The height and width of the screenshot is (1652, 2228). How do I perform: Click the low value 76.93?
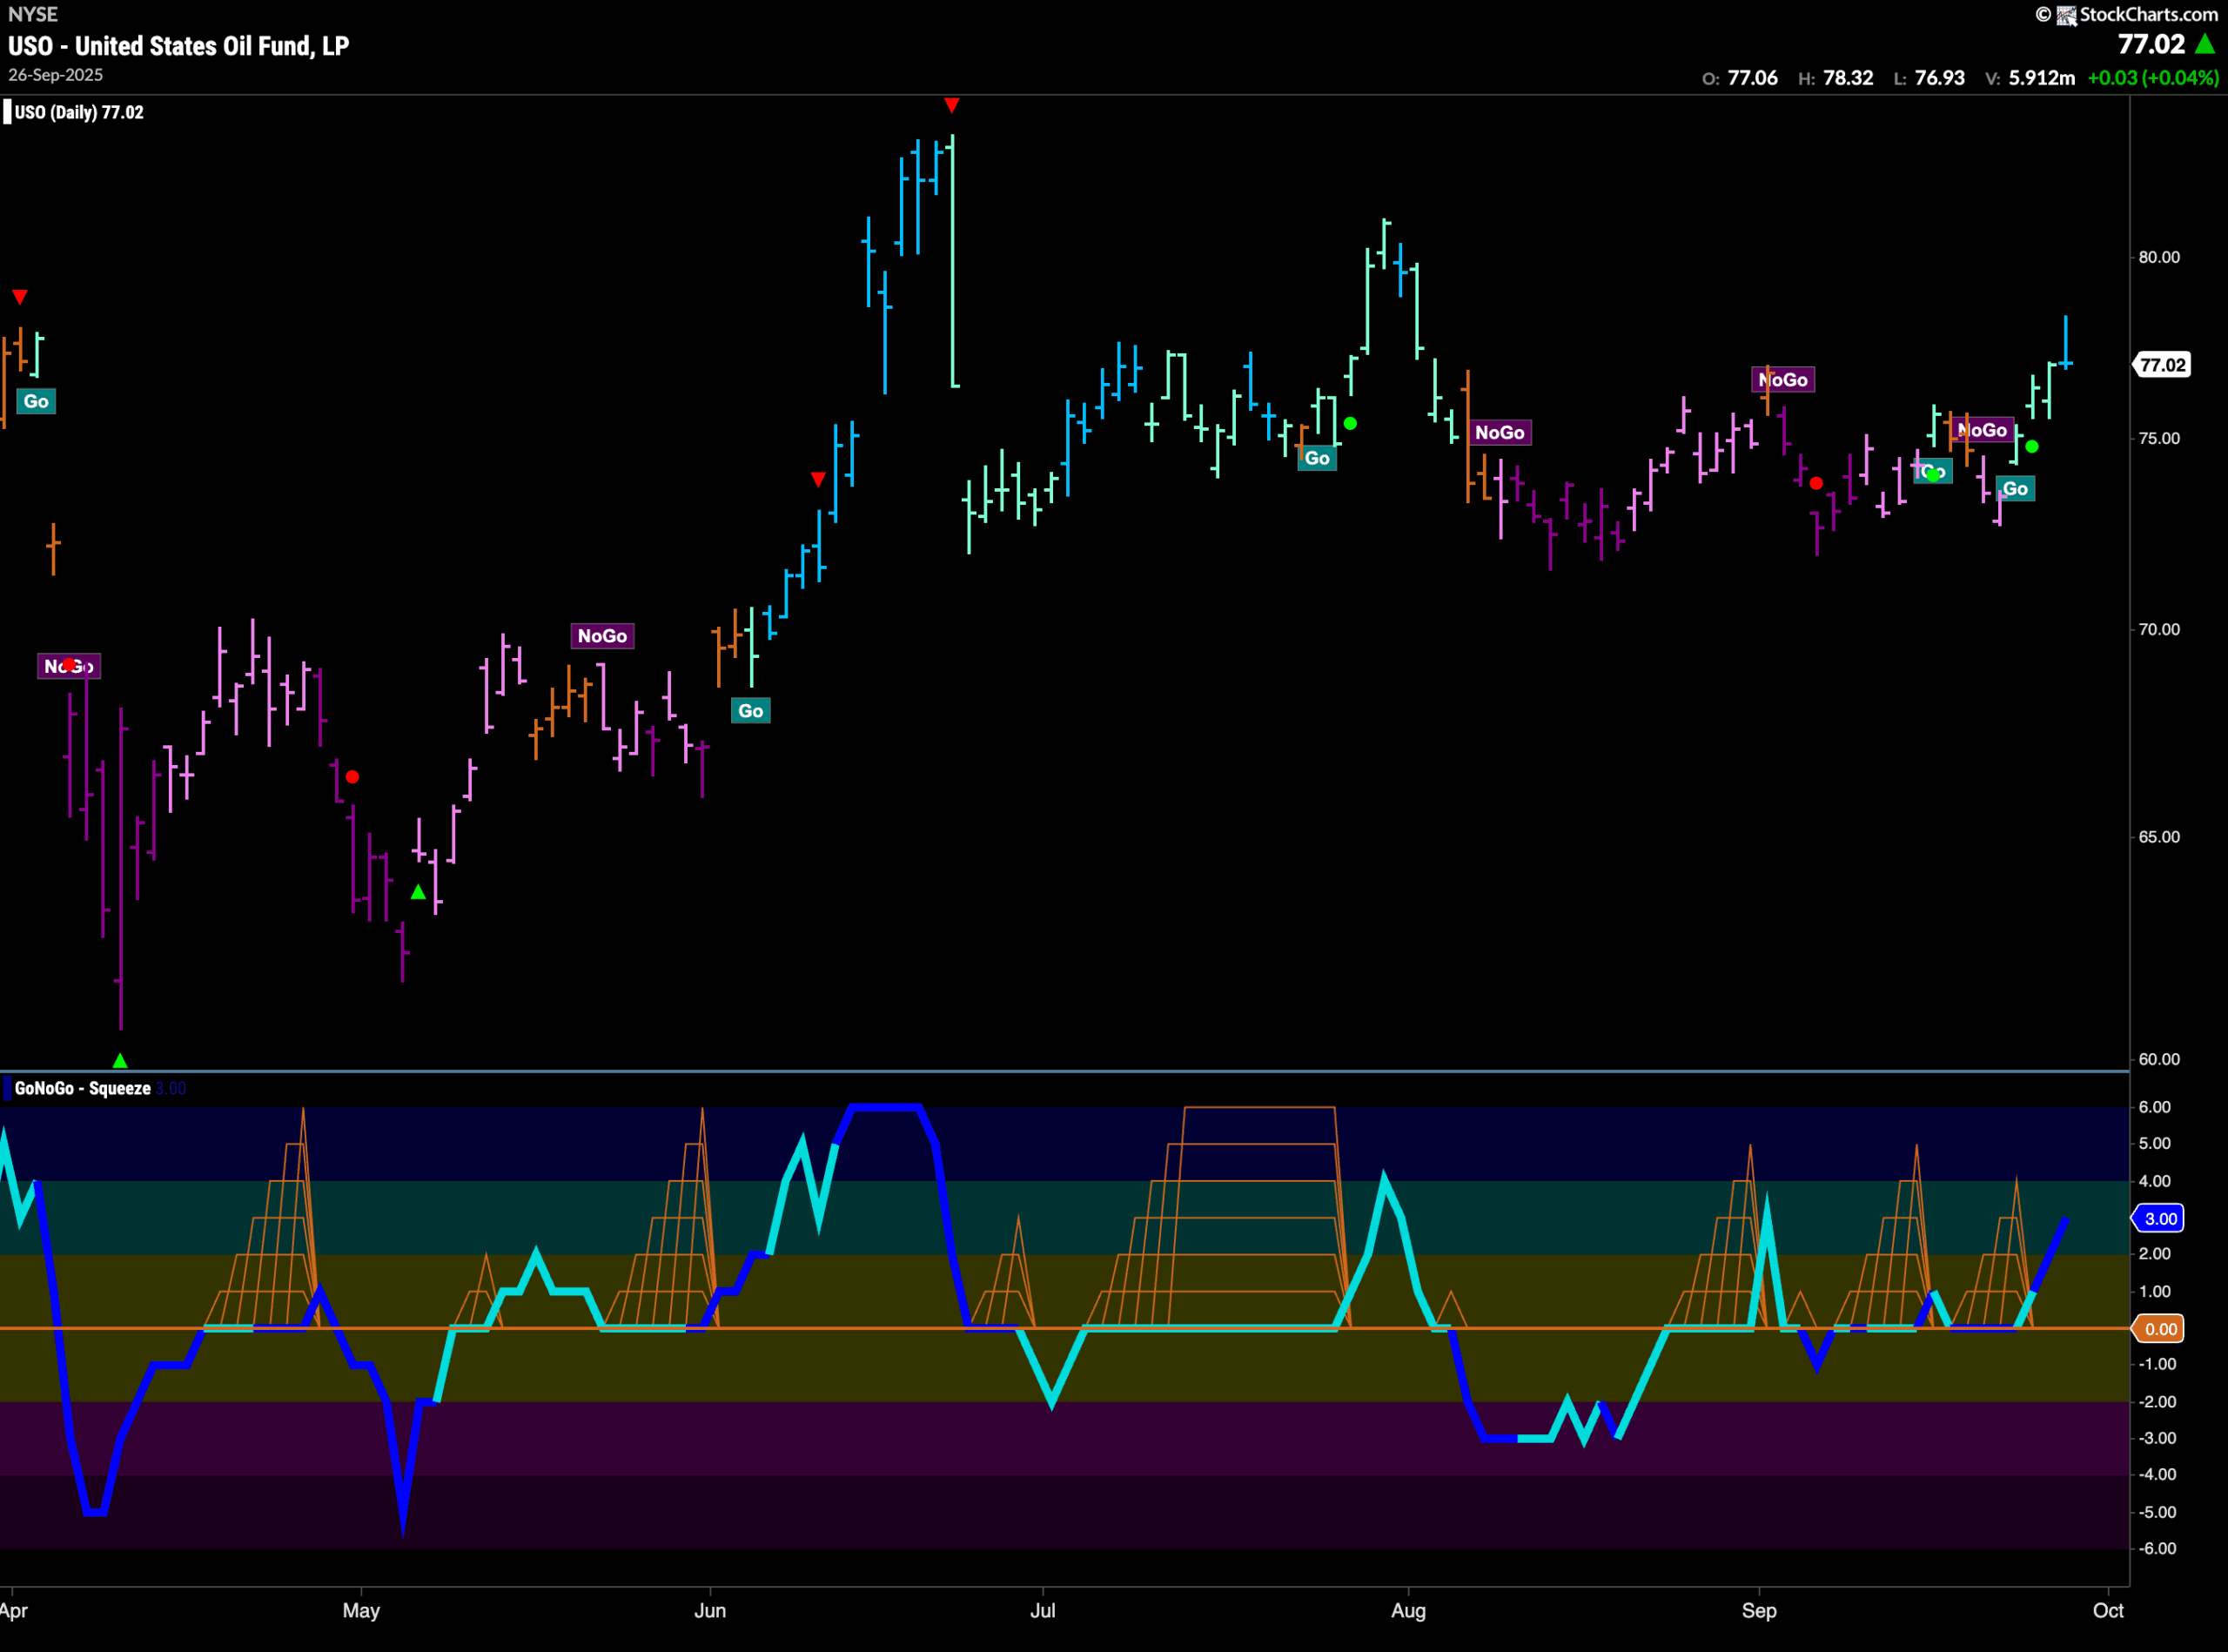pos(1939,78)
